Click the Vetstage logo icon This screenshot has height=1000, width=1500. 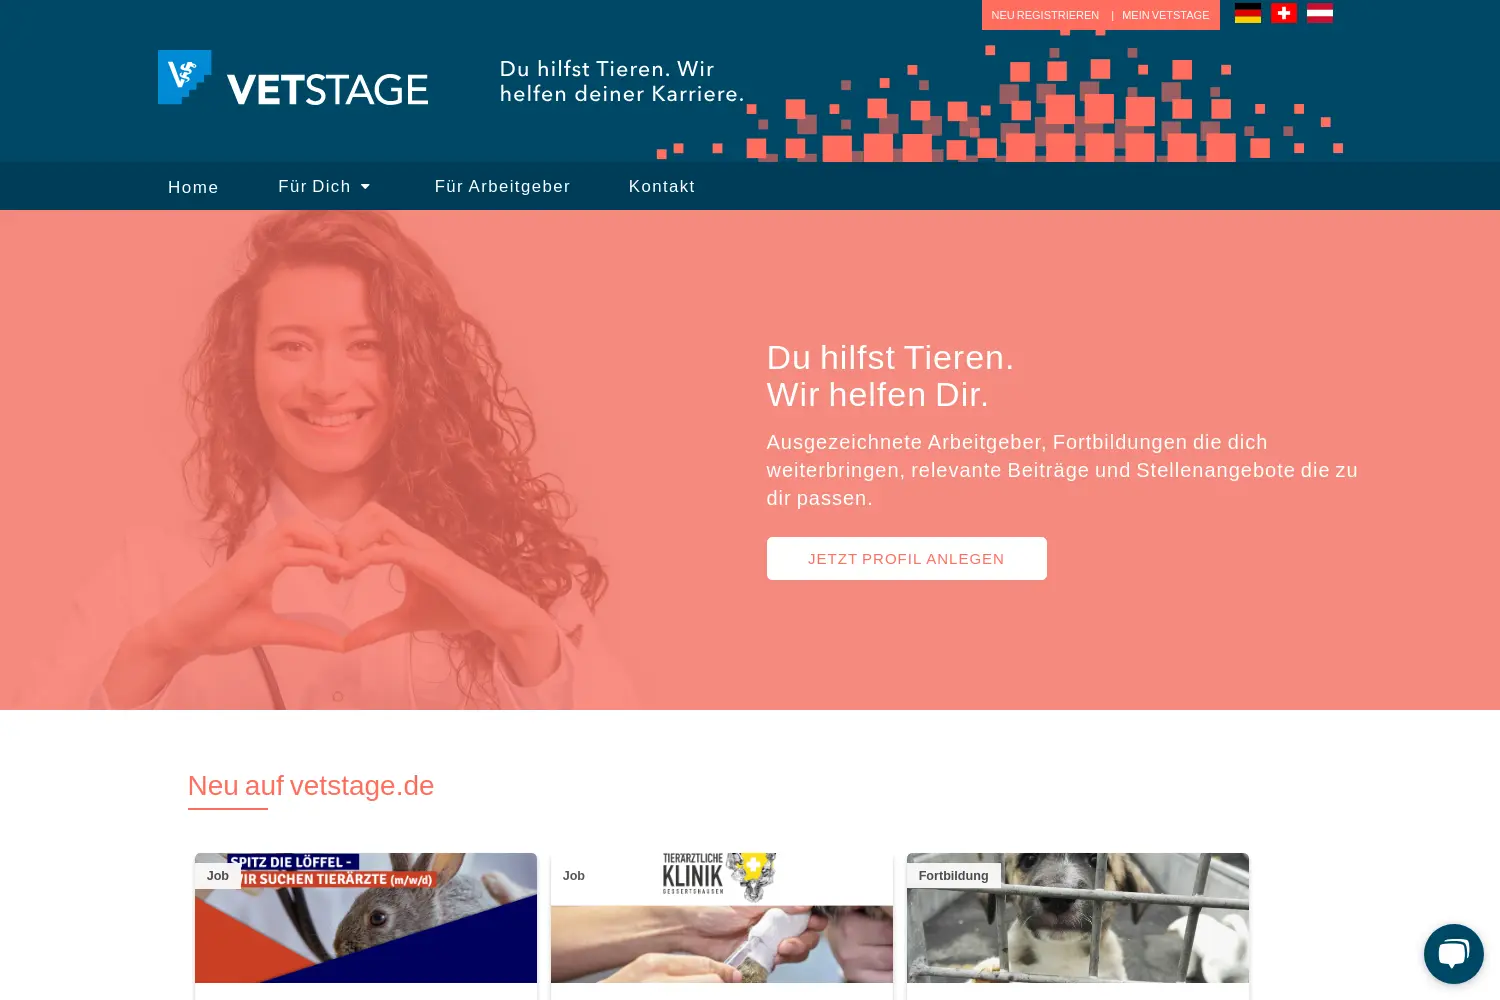185,77
